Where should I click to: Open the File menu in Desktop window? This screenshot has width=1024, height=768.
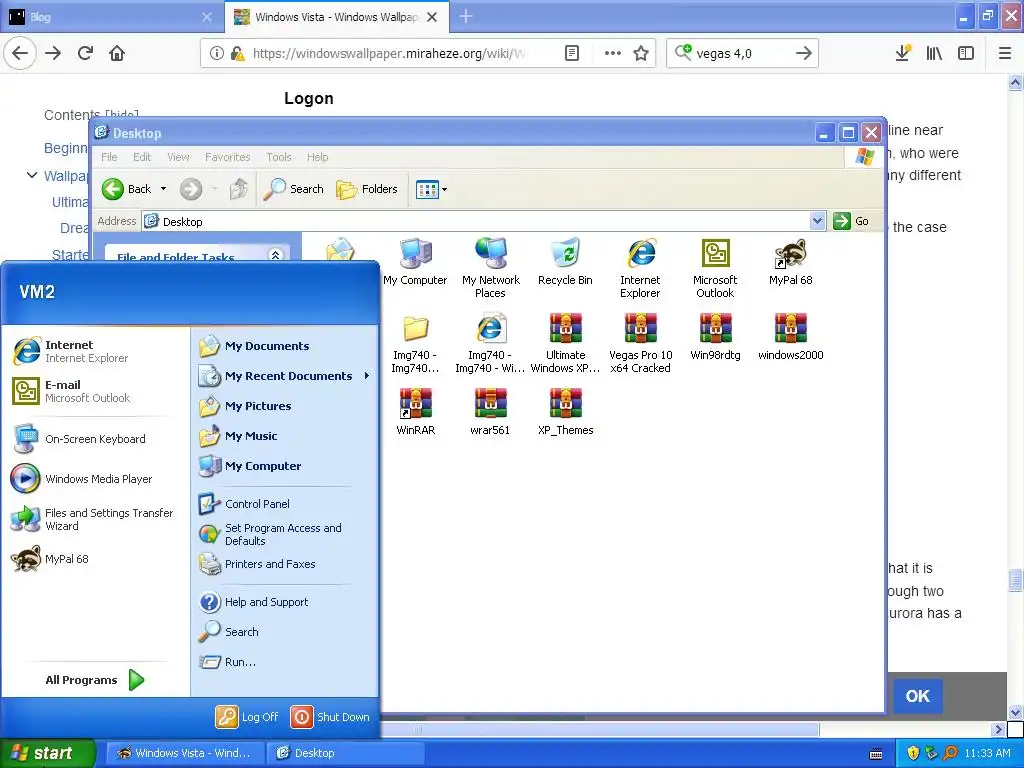pos(109,157)
